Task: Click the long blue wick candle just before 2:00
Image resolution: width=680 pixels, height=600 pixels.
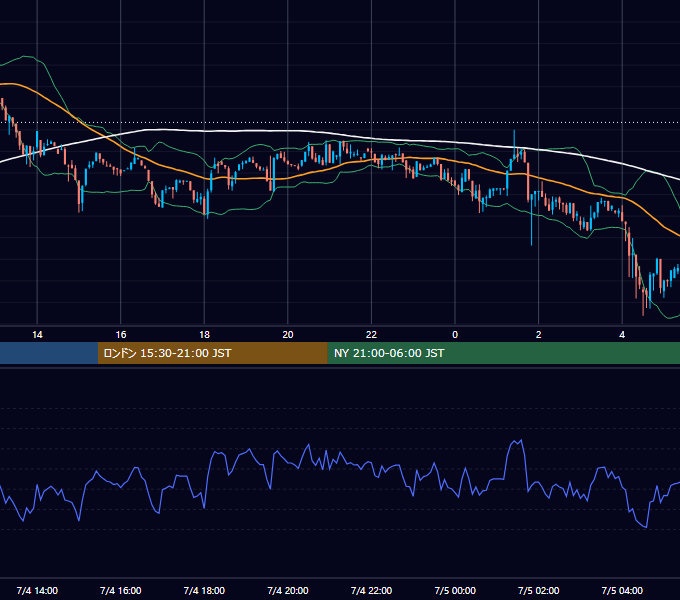Action: click(532, 220)
